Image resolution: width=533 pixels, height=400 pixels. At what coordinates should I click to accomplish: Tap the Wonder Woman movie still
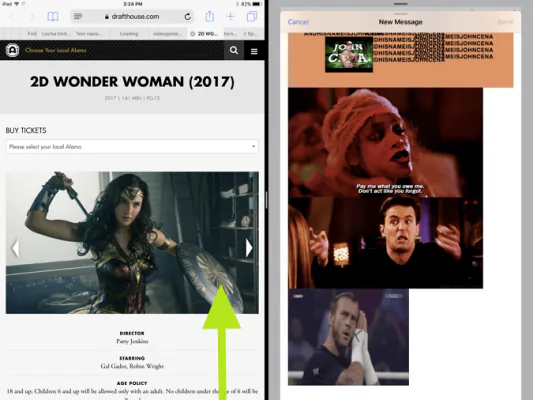tap(132, 243)
